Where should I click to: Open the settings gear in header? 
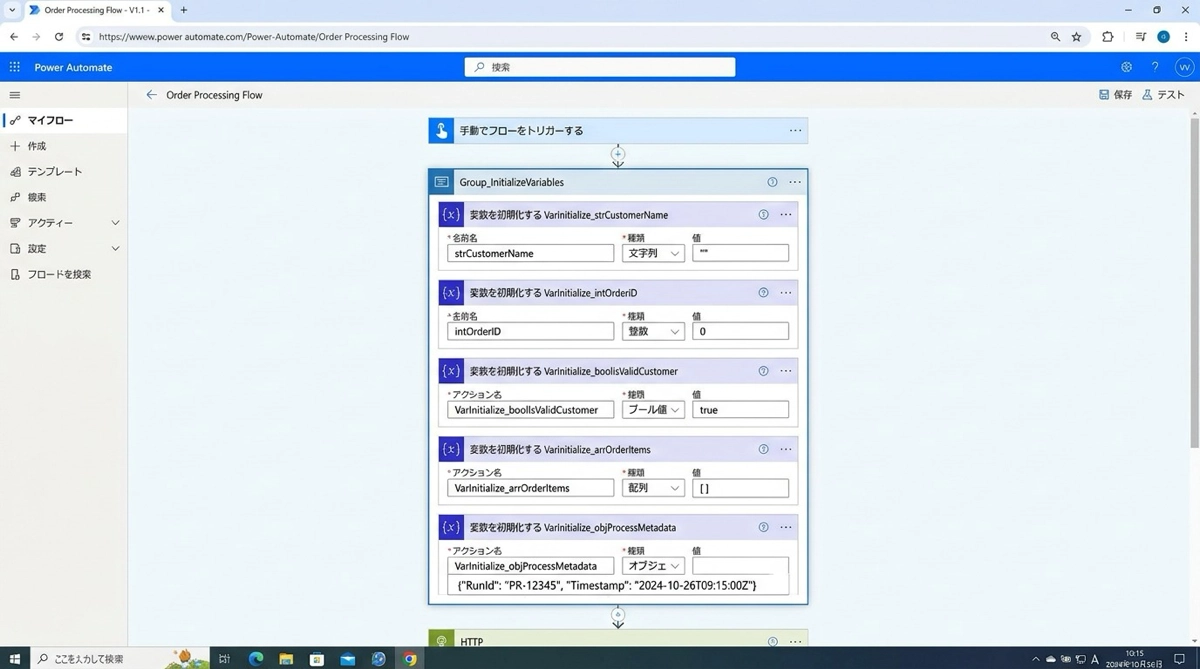click(x=1126, y=67)
